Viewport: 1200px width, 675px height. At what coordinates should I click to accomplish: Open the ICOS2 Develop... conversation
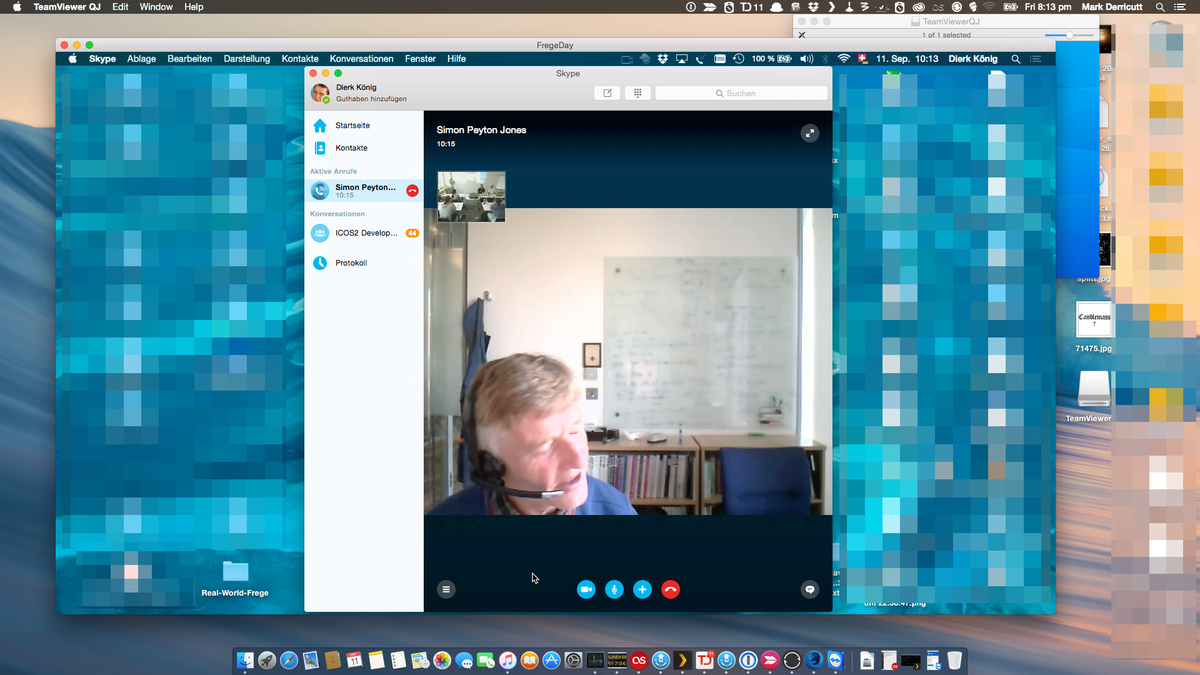click(x=366, y=233)
